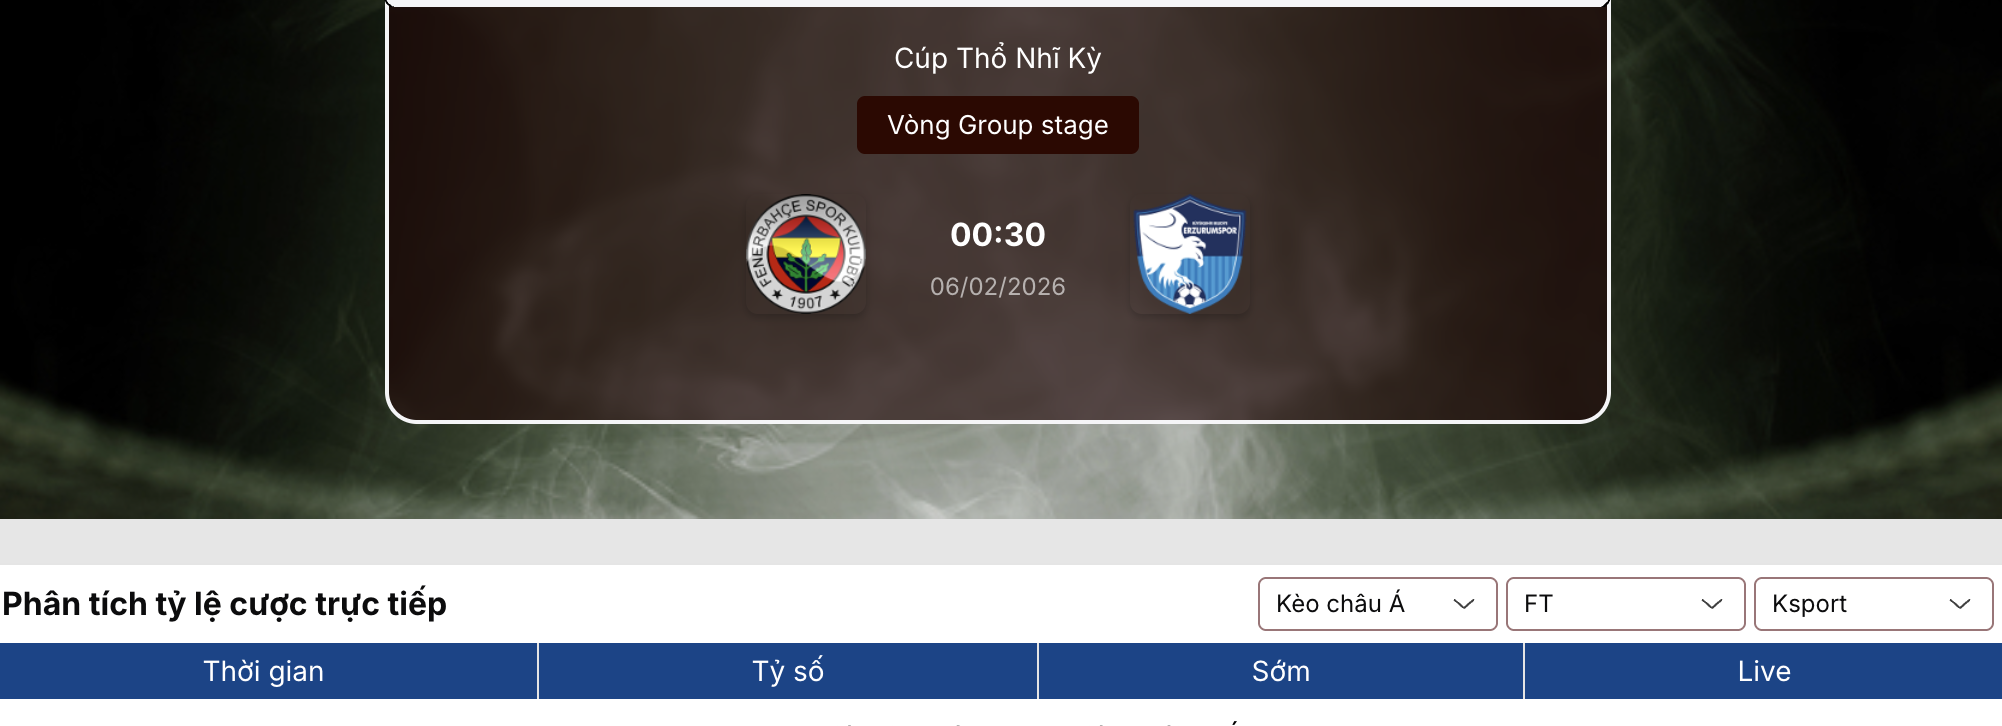Click the chevron arrow beside FT
Viewport: 2002px width, 726px height.
coord(1711,604)
